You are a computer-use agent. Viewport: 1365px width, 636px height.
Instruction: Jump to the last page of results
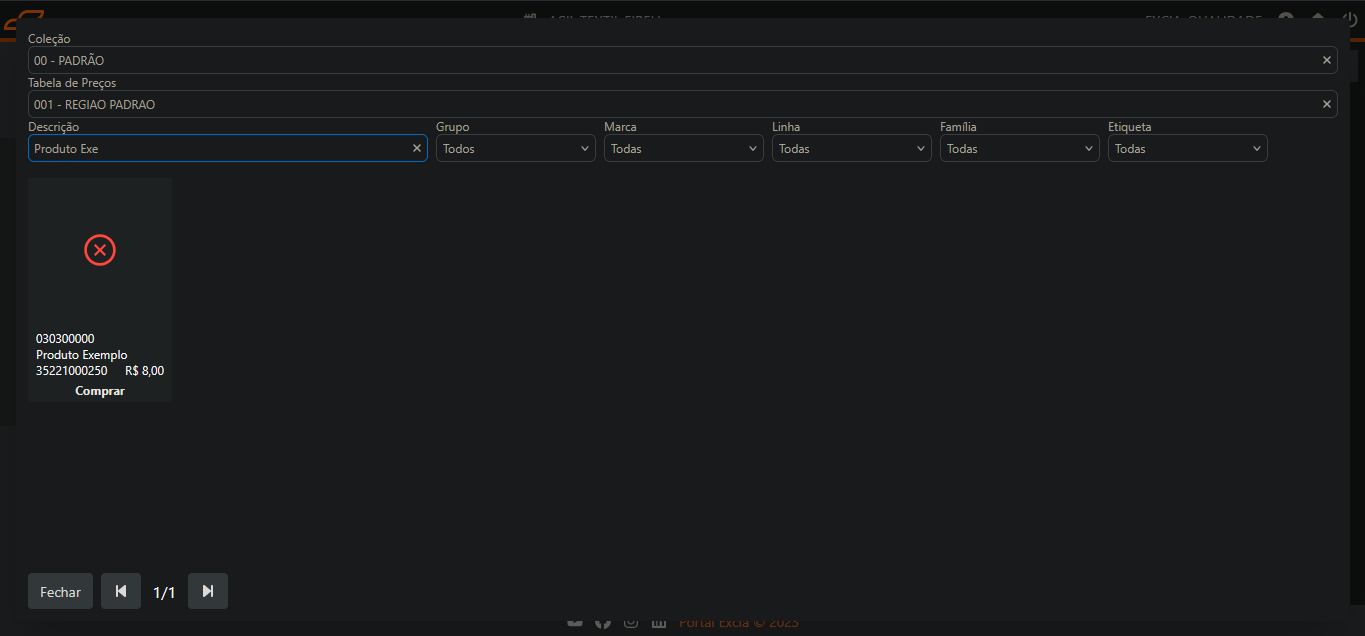click(x=208, y=592)
